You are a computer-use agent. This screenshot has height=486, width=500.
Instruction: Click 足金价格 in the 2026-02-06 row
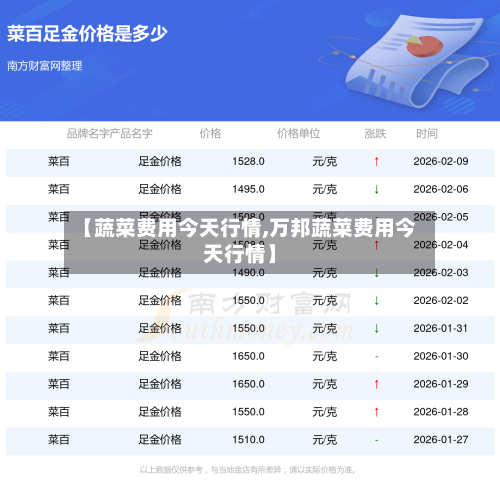click(160, 189)
